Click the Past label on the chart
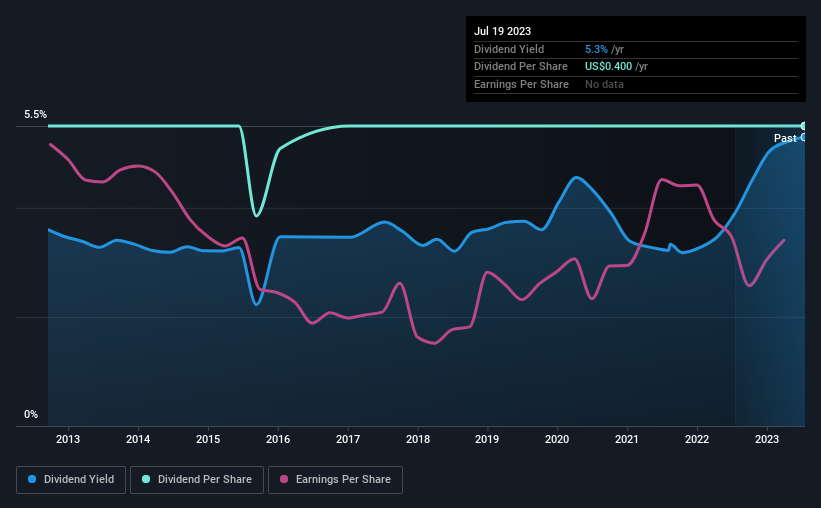 click(785, 138)
